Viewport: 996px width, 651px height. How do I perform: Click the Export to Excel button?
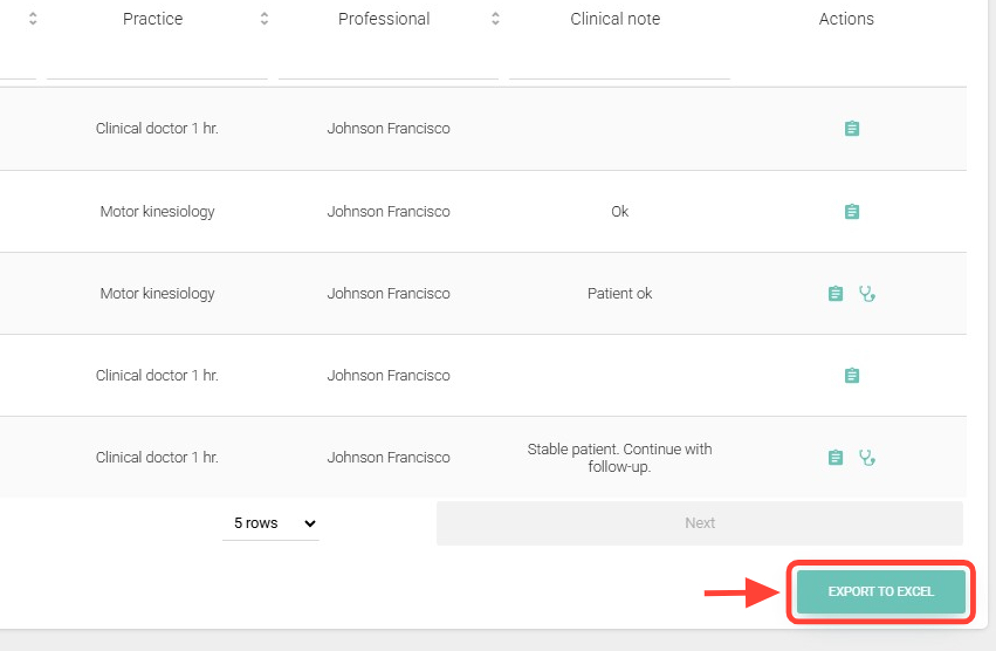tap(880, 592)
